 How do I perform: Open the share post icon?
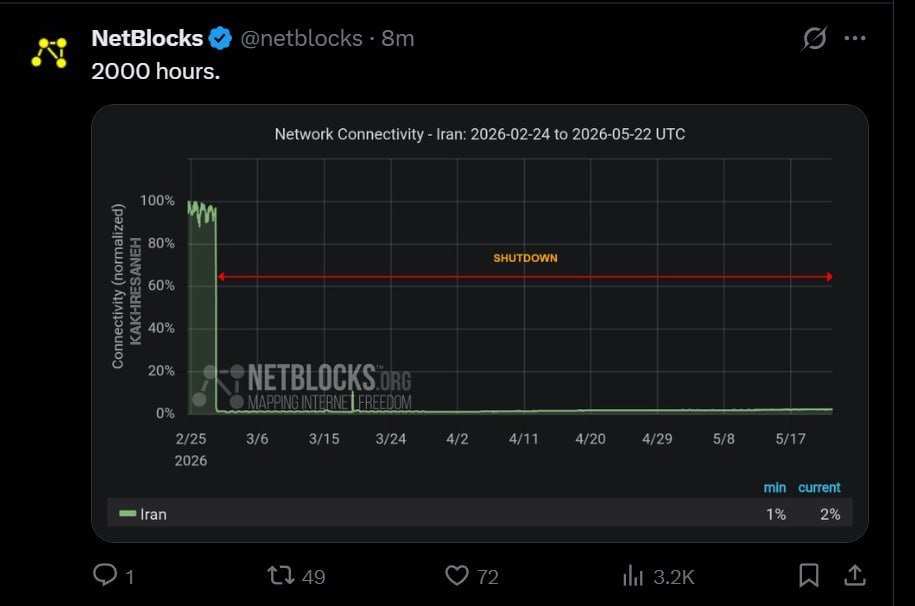pyautogui.click(x=855, y=576)
